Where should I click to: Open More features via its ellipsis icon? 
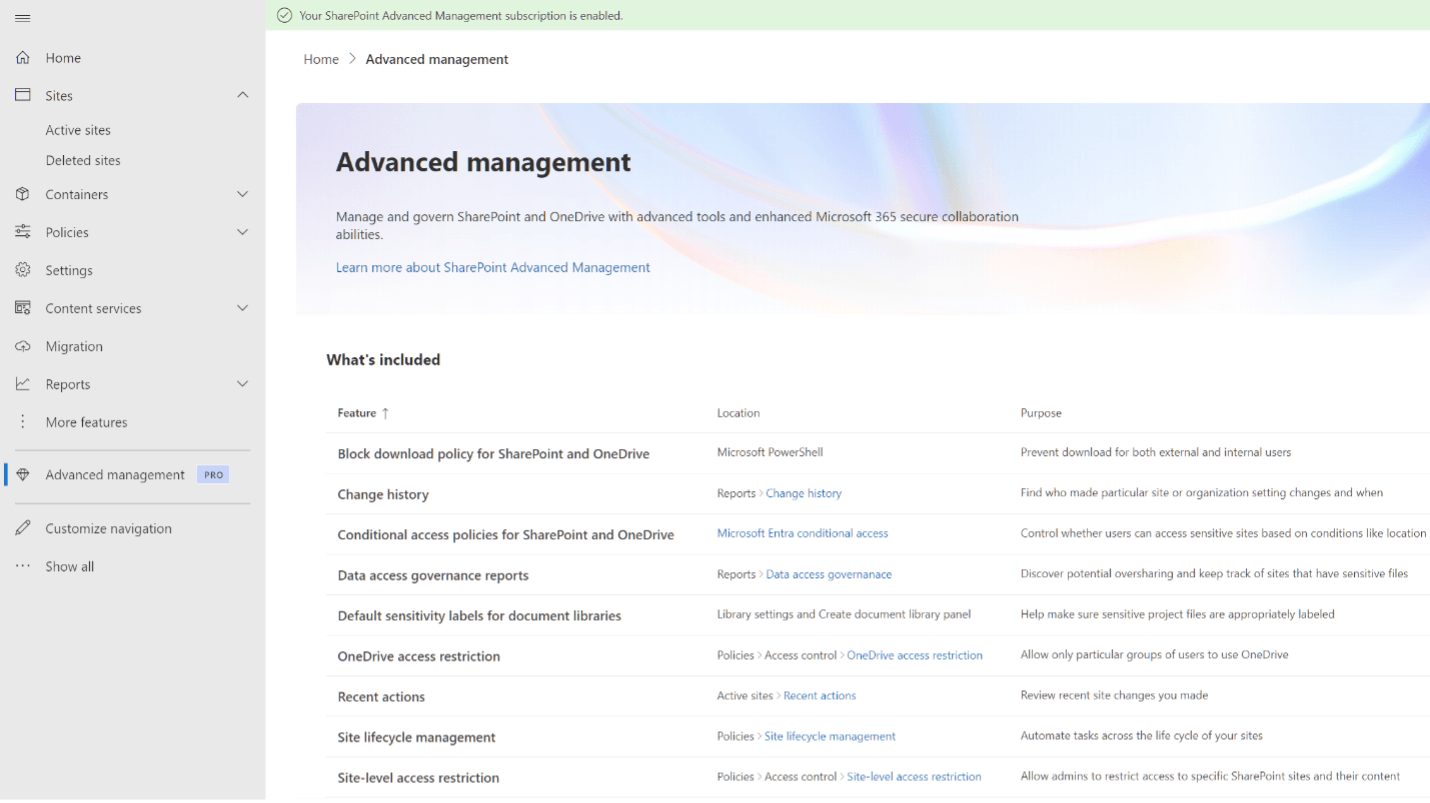pyautogui.click(x=22, y=421)
